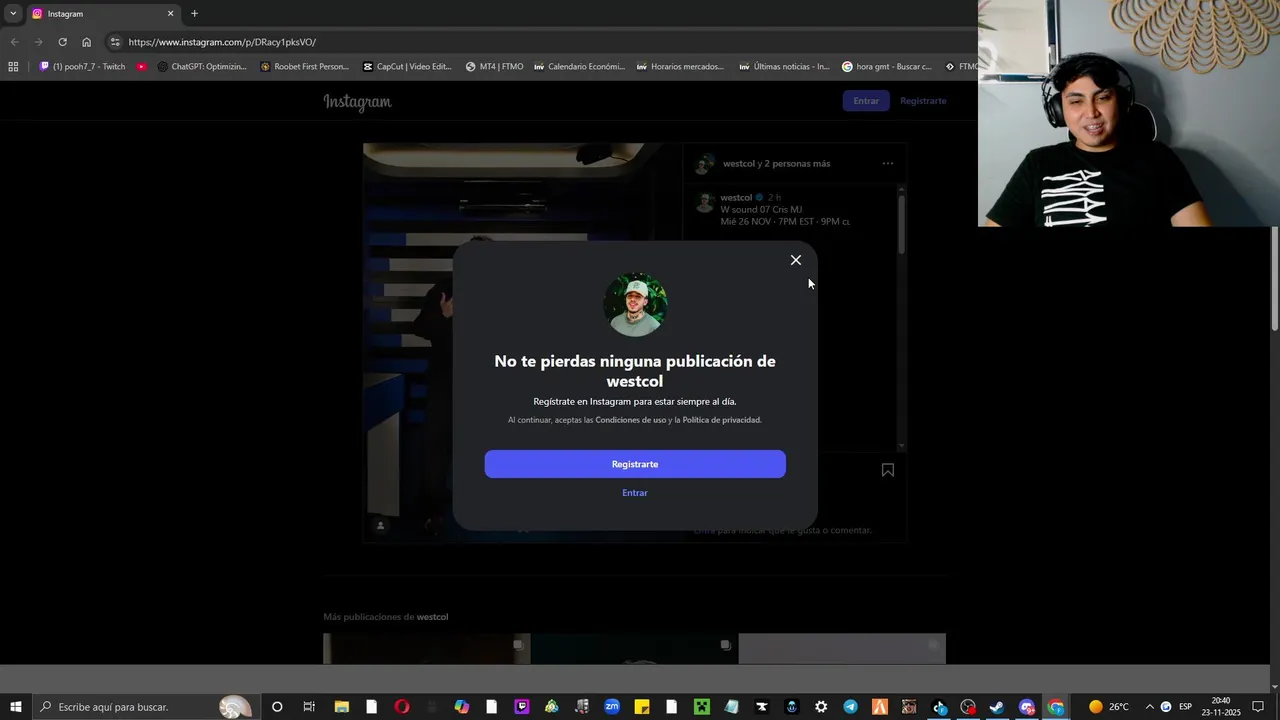Image resolution: width=1280 pixels, height=720 pixels.
Task: Click the westcol link in Más publicaciones
Action: (432, 617)
